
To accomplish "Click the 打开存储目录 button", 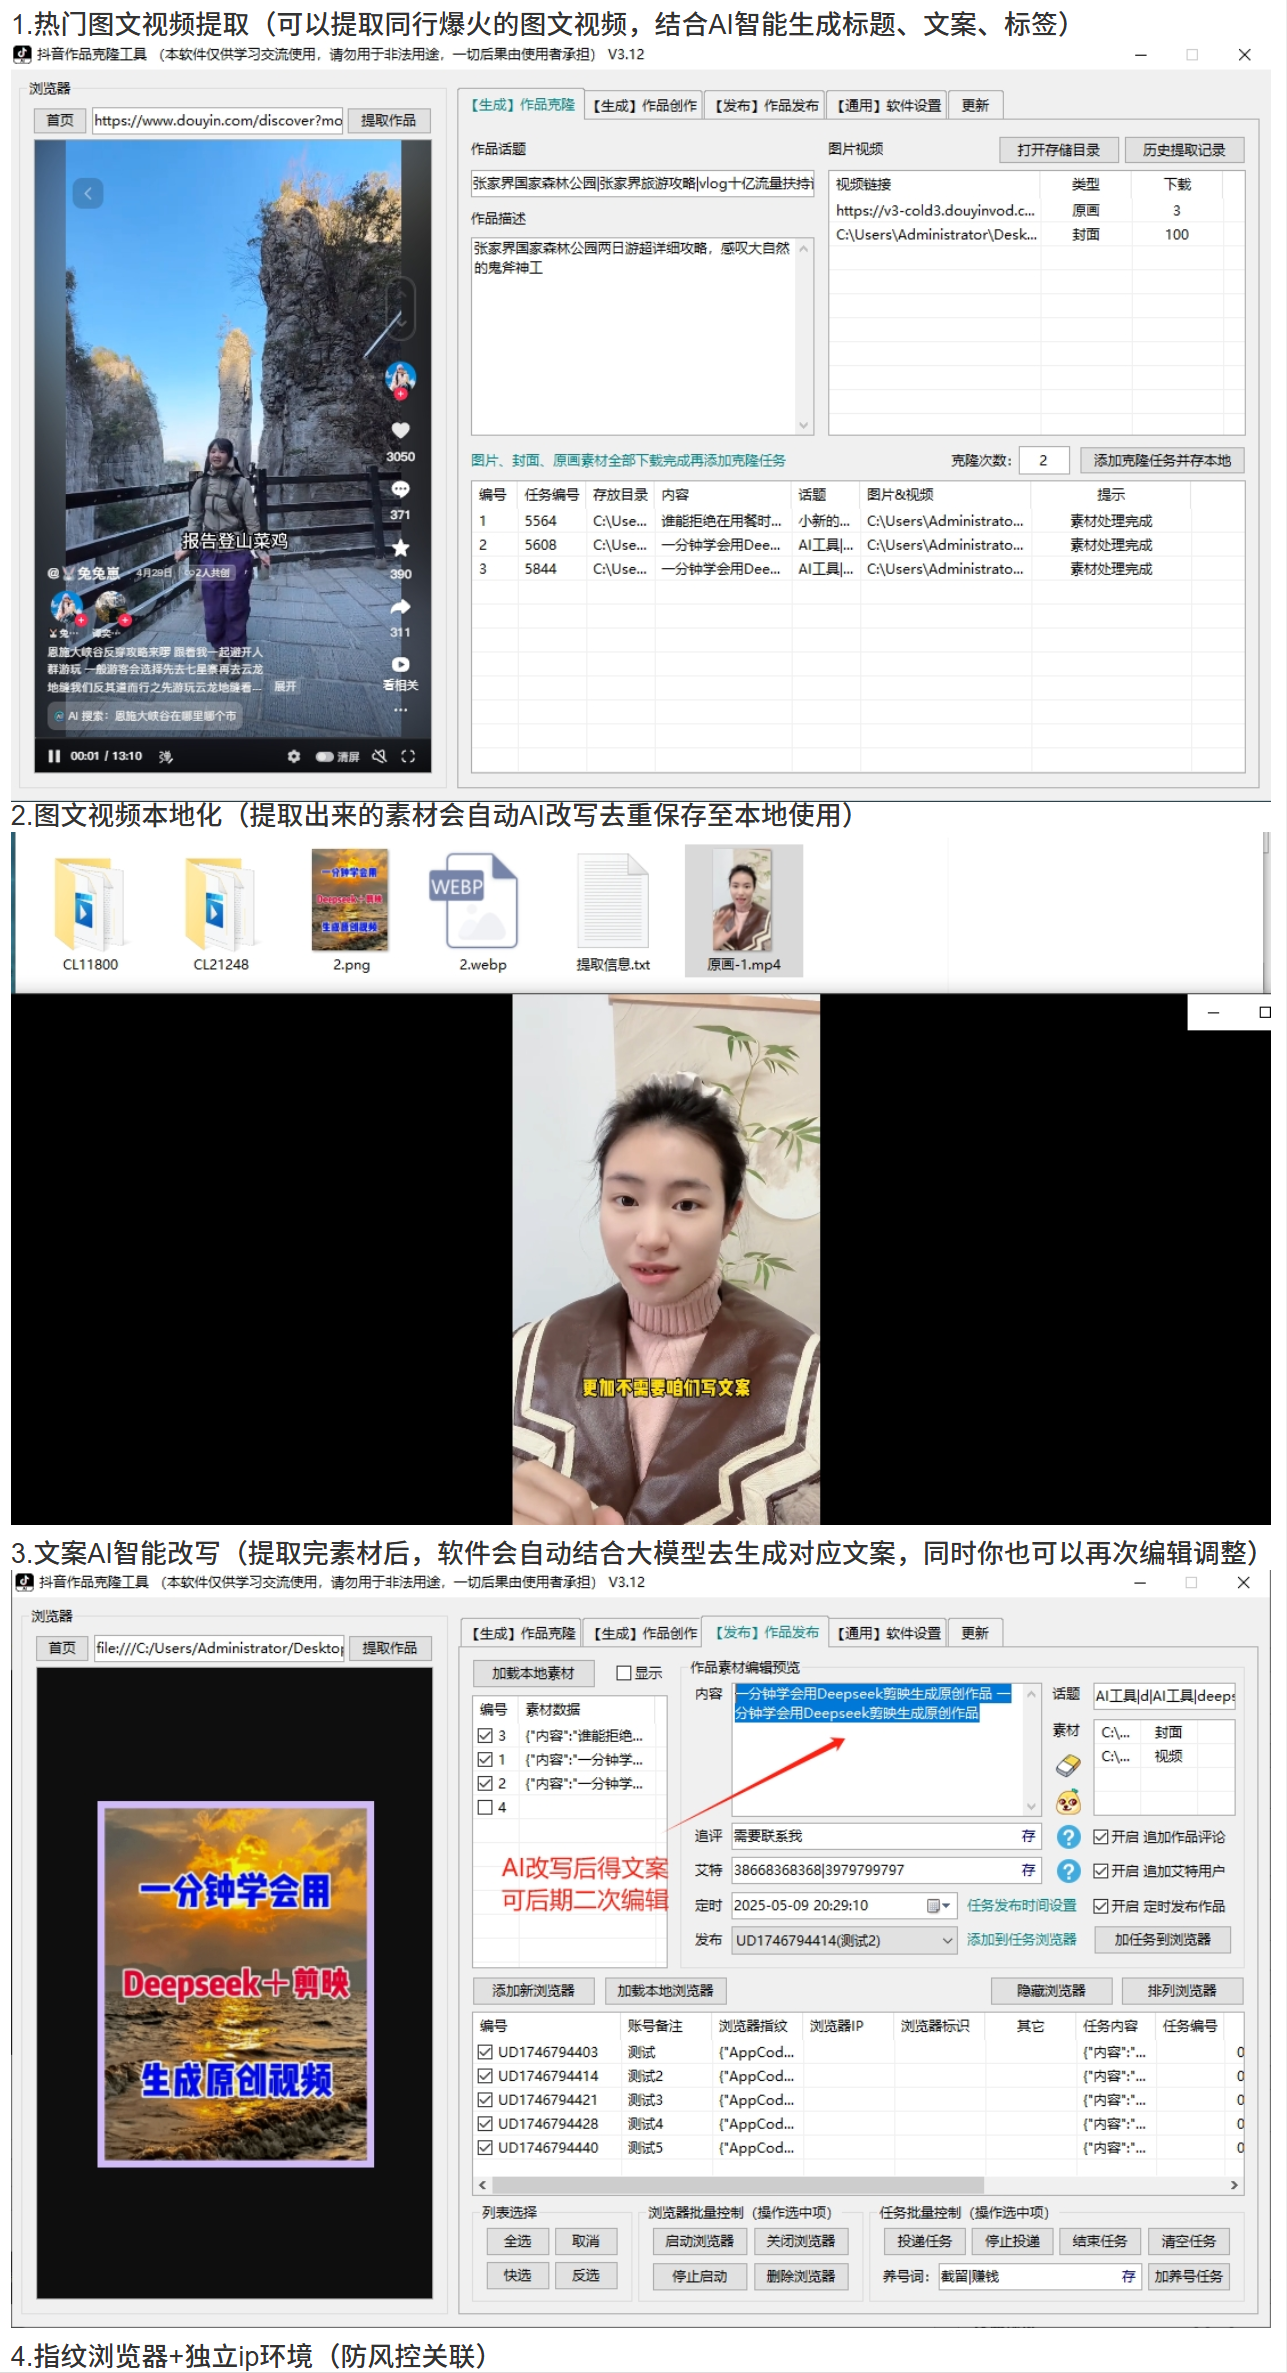I will point(1059,150).
